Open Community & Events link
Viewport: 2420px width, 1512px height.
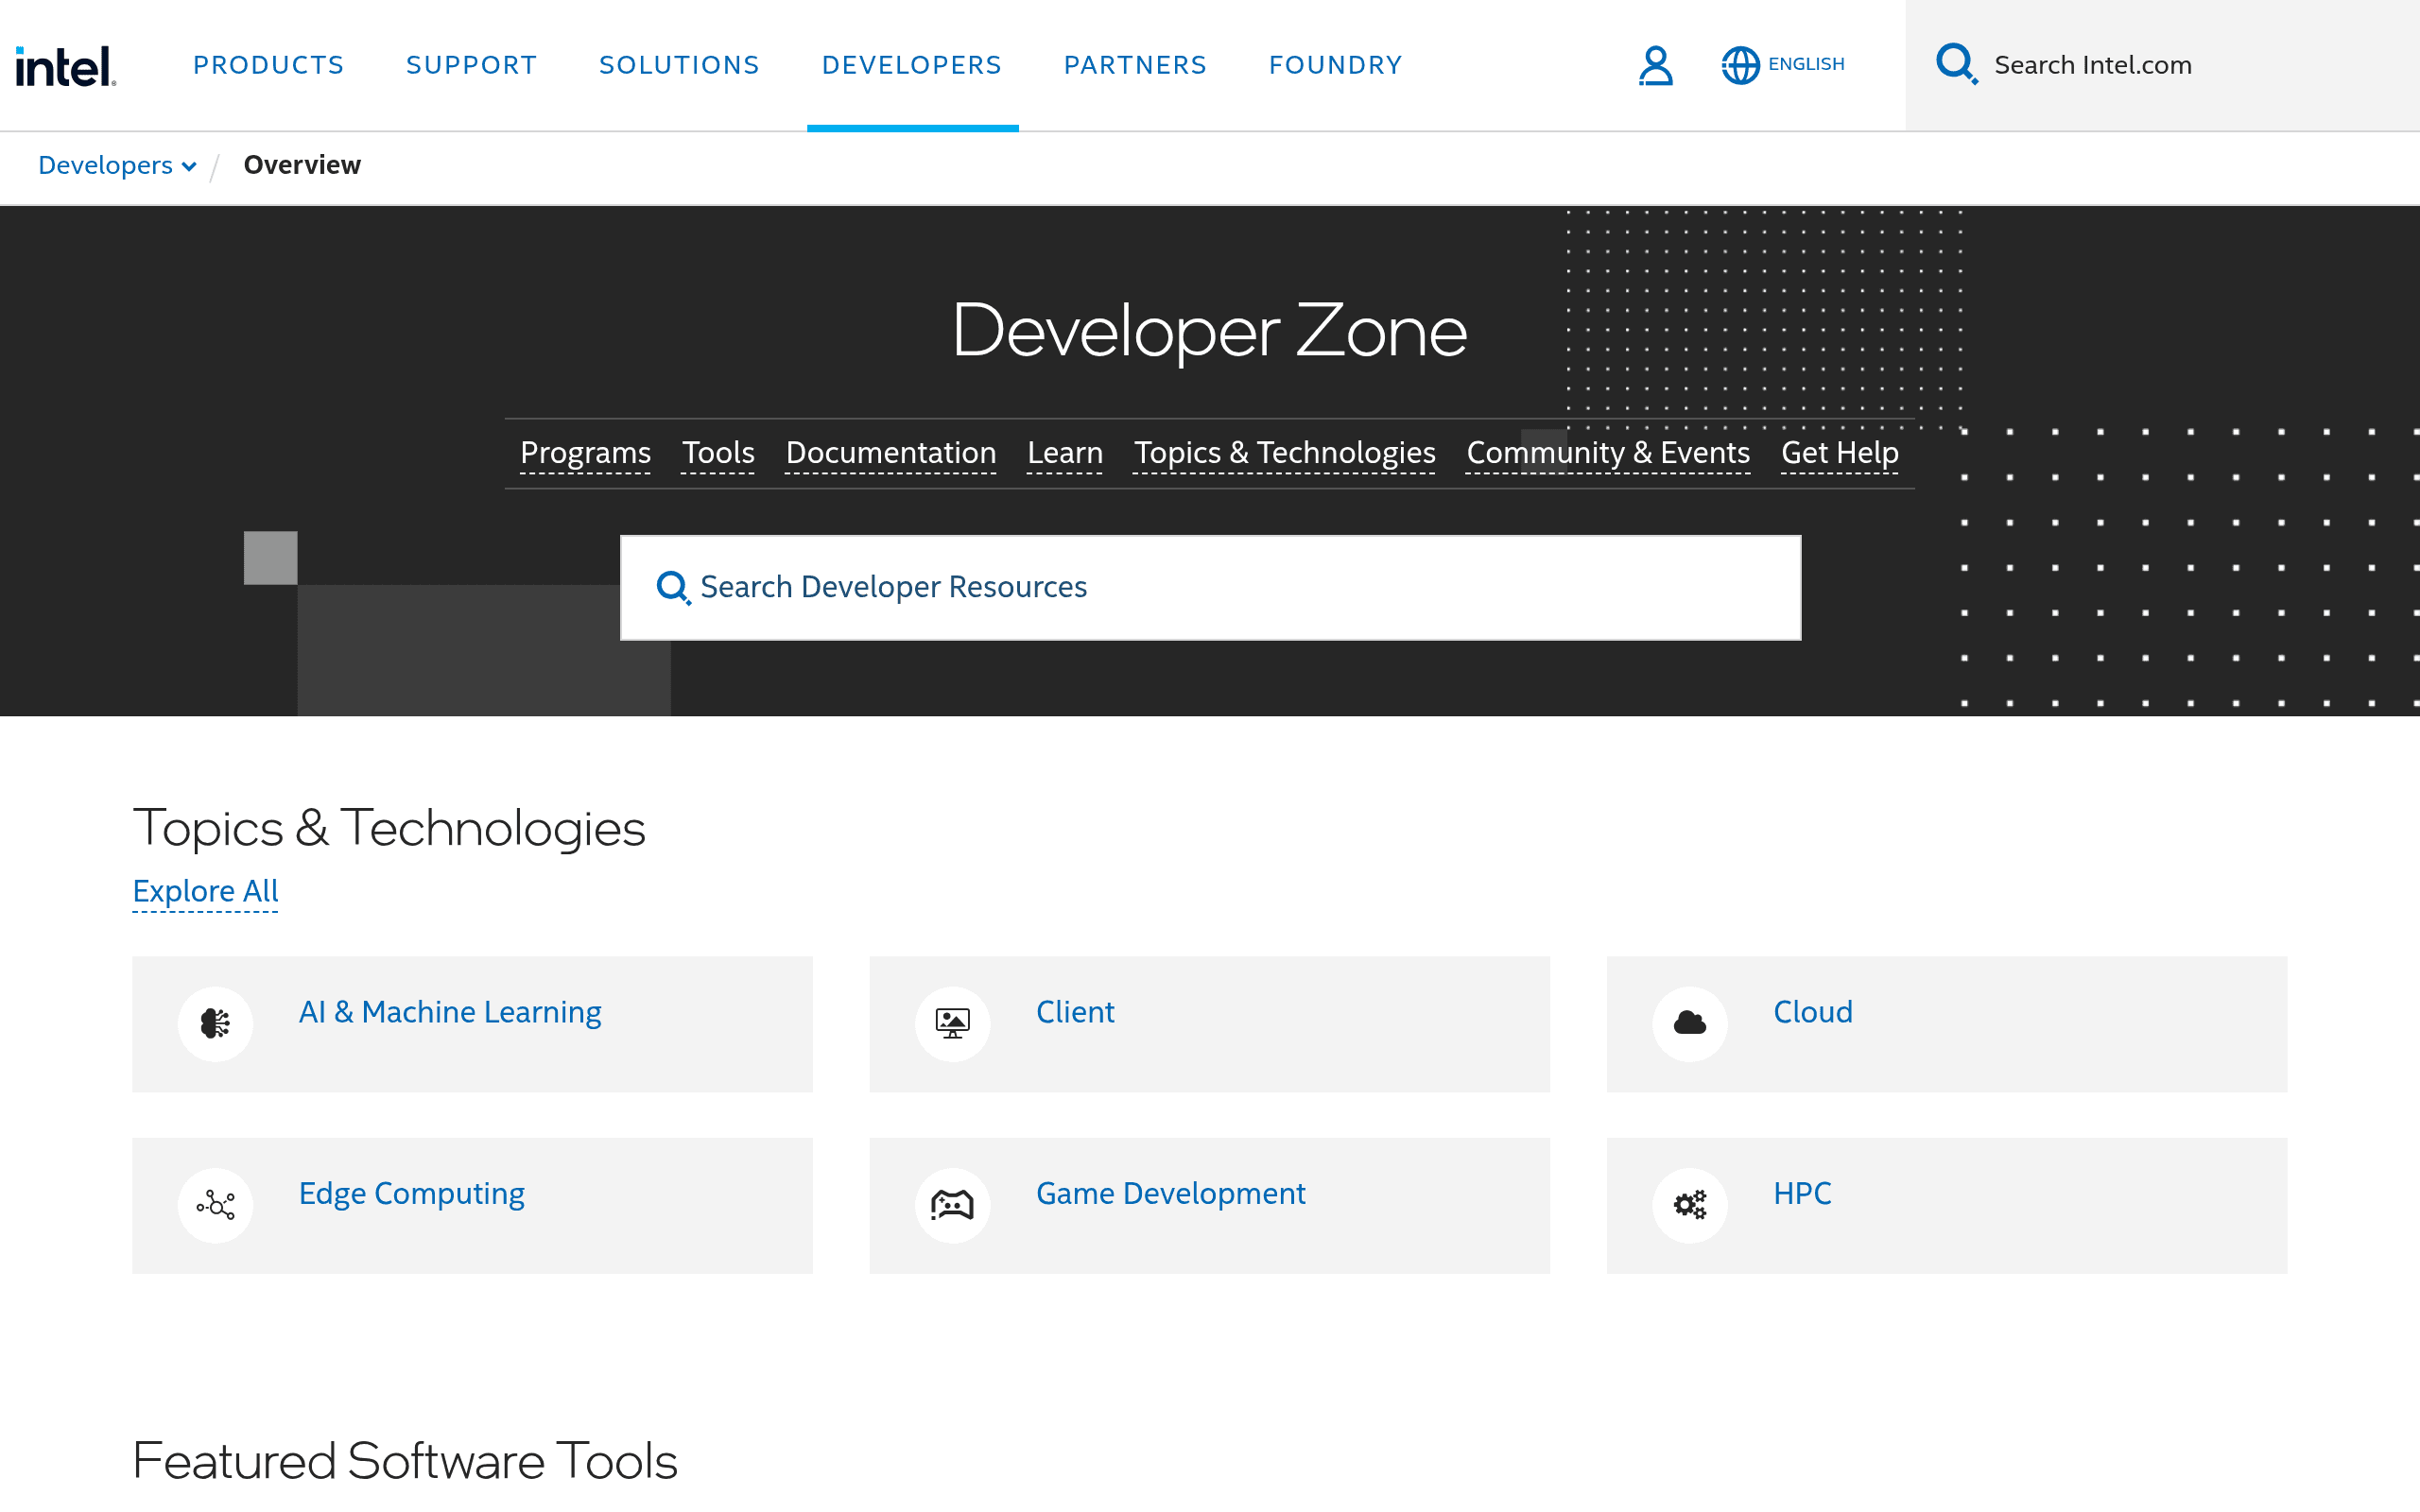[x=1608, y=453]
